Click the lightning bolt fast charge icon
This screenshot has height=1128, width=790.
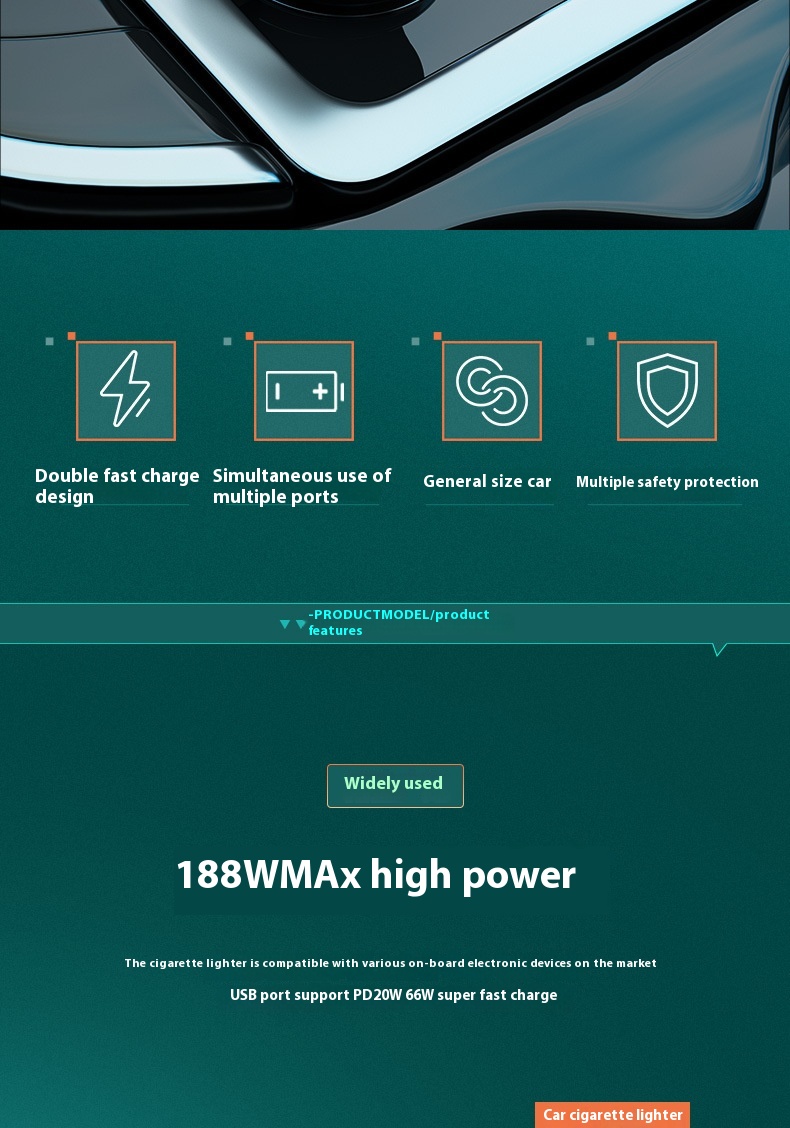click(x=126, y=391)
